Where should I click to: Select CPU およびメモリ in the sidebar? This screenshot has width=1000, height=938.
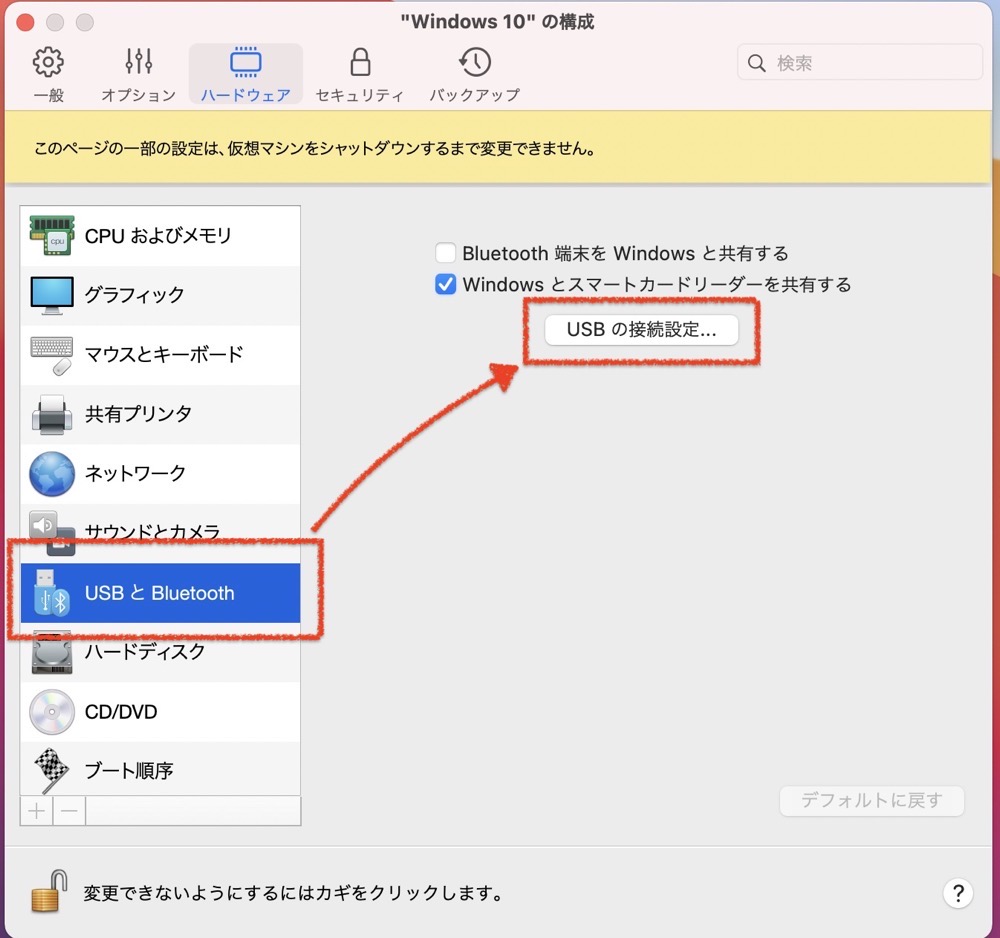tap(160, 236)
